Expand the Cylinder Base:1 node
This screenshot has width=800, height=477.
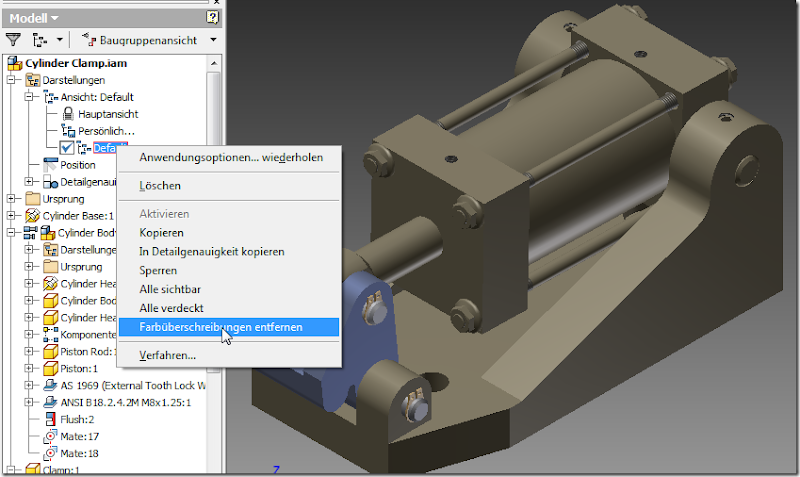(x=12, y=216)
